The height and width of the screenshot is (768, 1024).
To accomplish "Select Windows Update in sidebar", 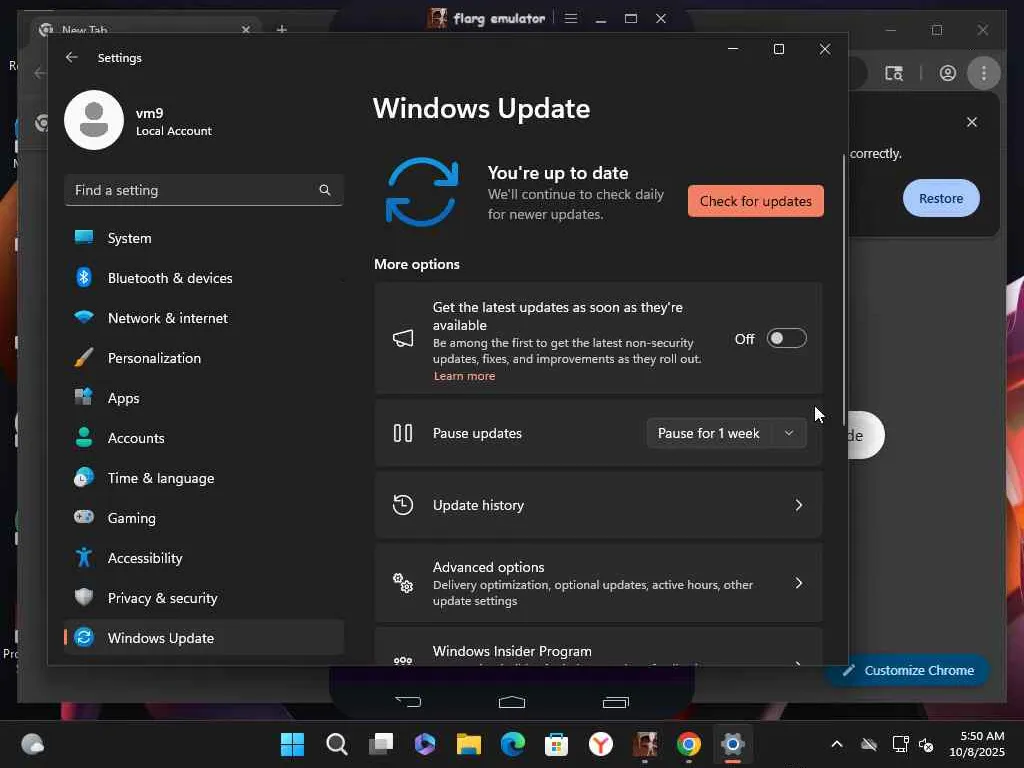I will [204, 637].
